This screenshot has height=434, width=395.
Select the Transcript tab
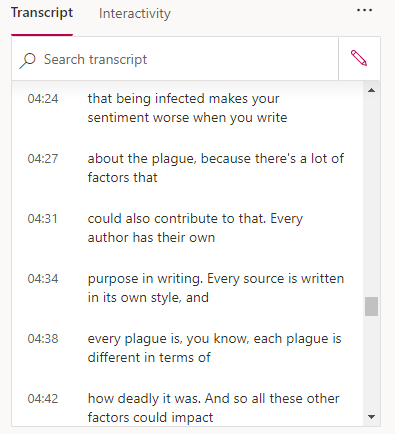42,13
